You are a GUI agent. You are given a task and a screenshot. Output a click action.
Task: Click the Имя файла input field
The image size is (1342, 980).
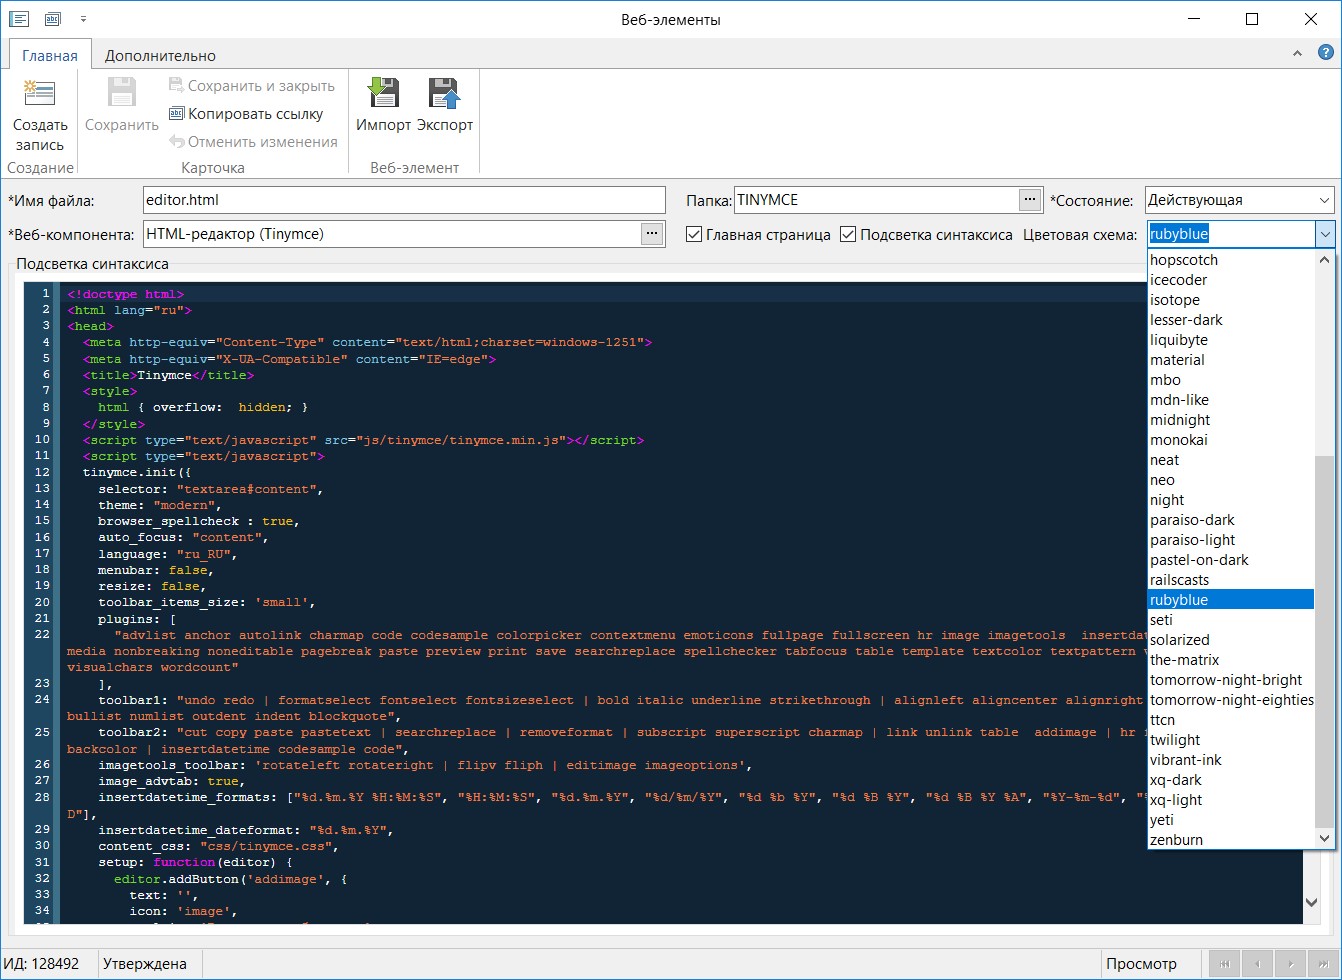coord(404,200)
